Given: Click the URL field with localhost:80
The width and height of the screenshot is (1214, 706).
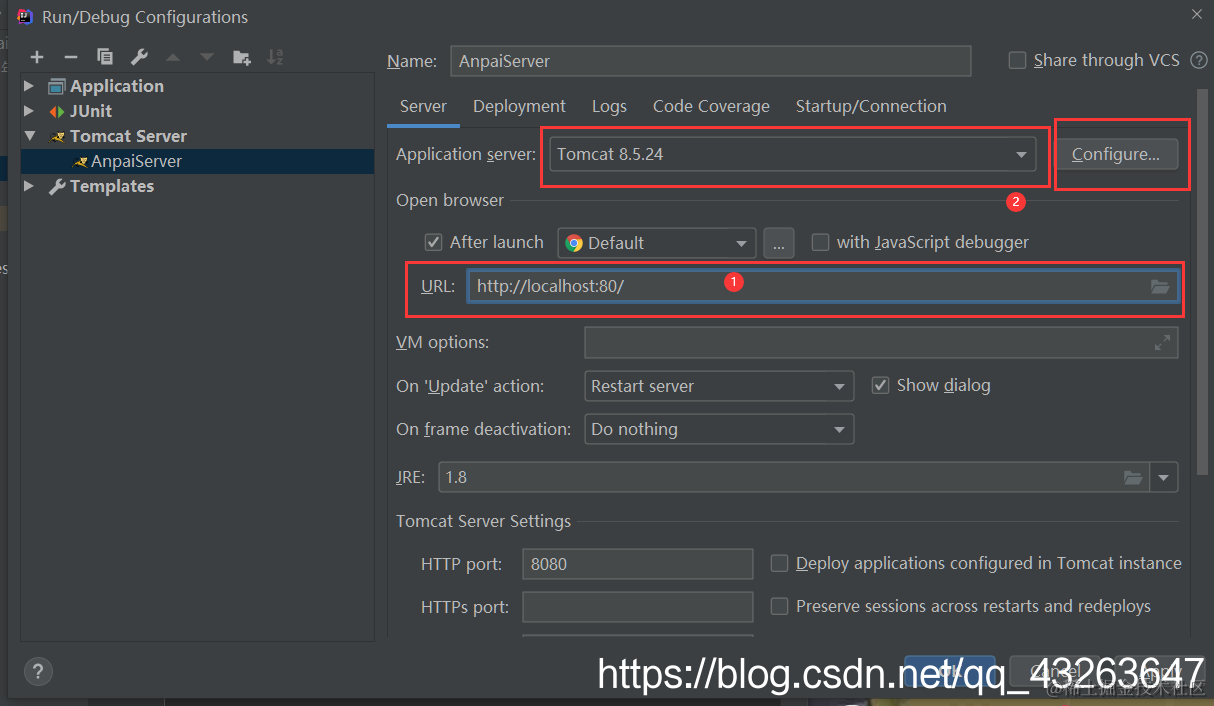Looking at the screenshot, I should (822, 286).
